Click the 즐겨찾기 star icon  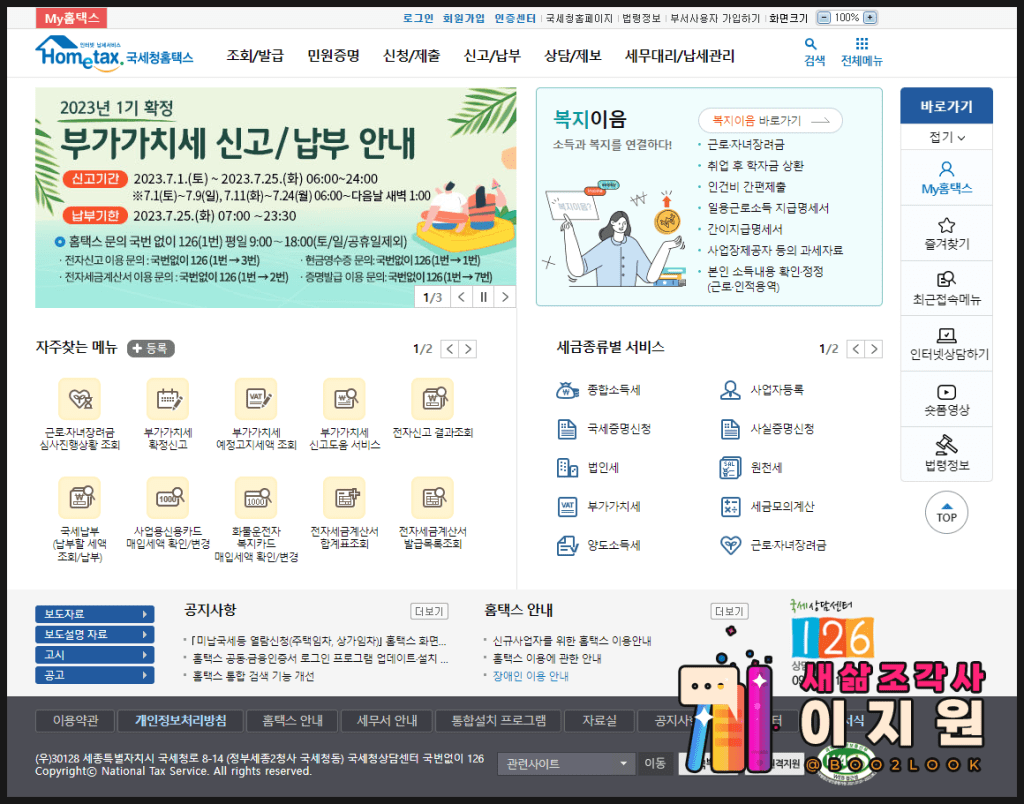click(946, 225)
